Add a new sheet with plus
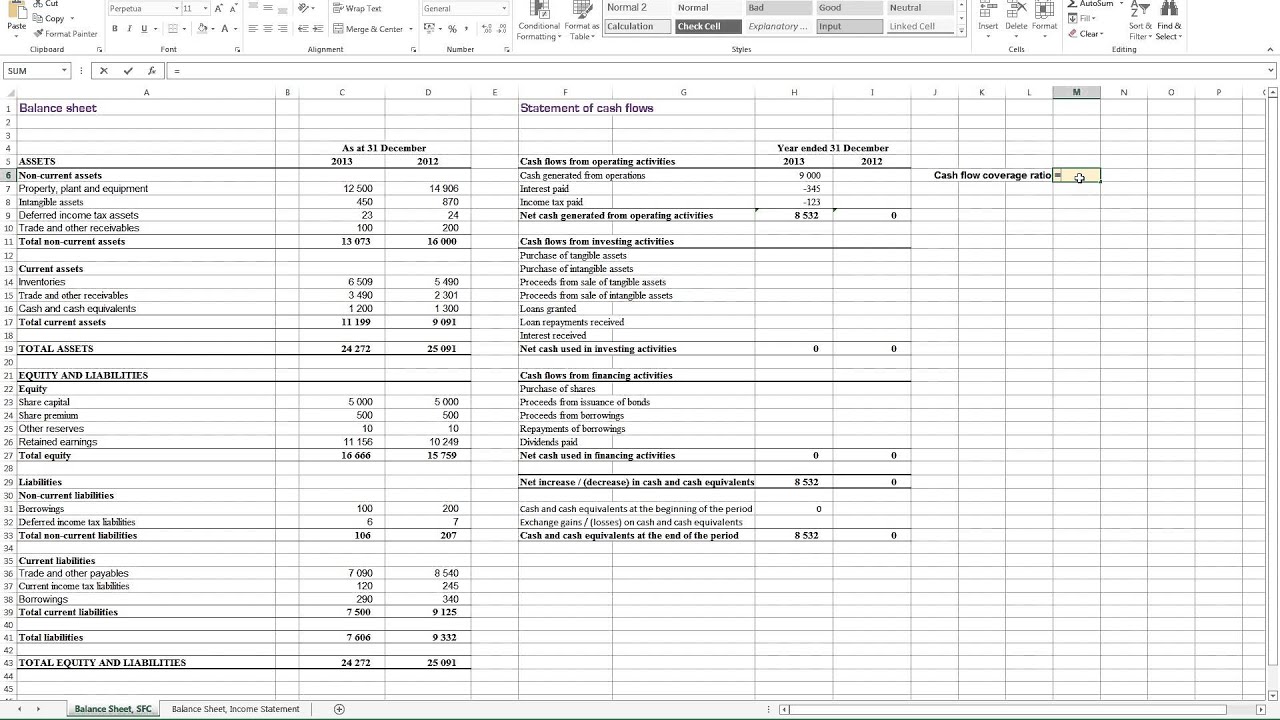1280x720 pixels. point(339,709)
